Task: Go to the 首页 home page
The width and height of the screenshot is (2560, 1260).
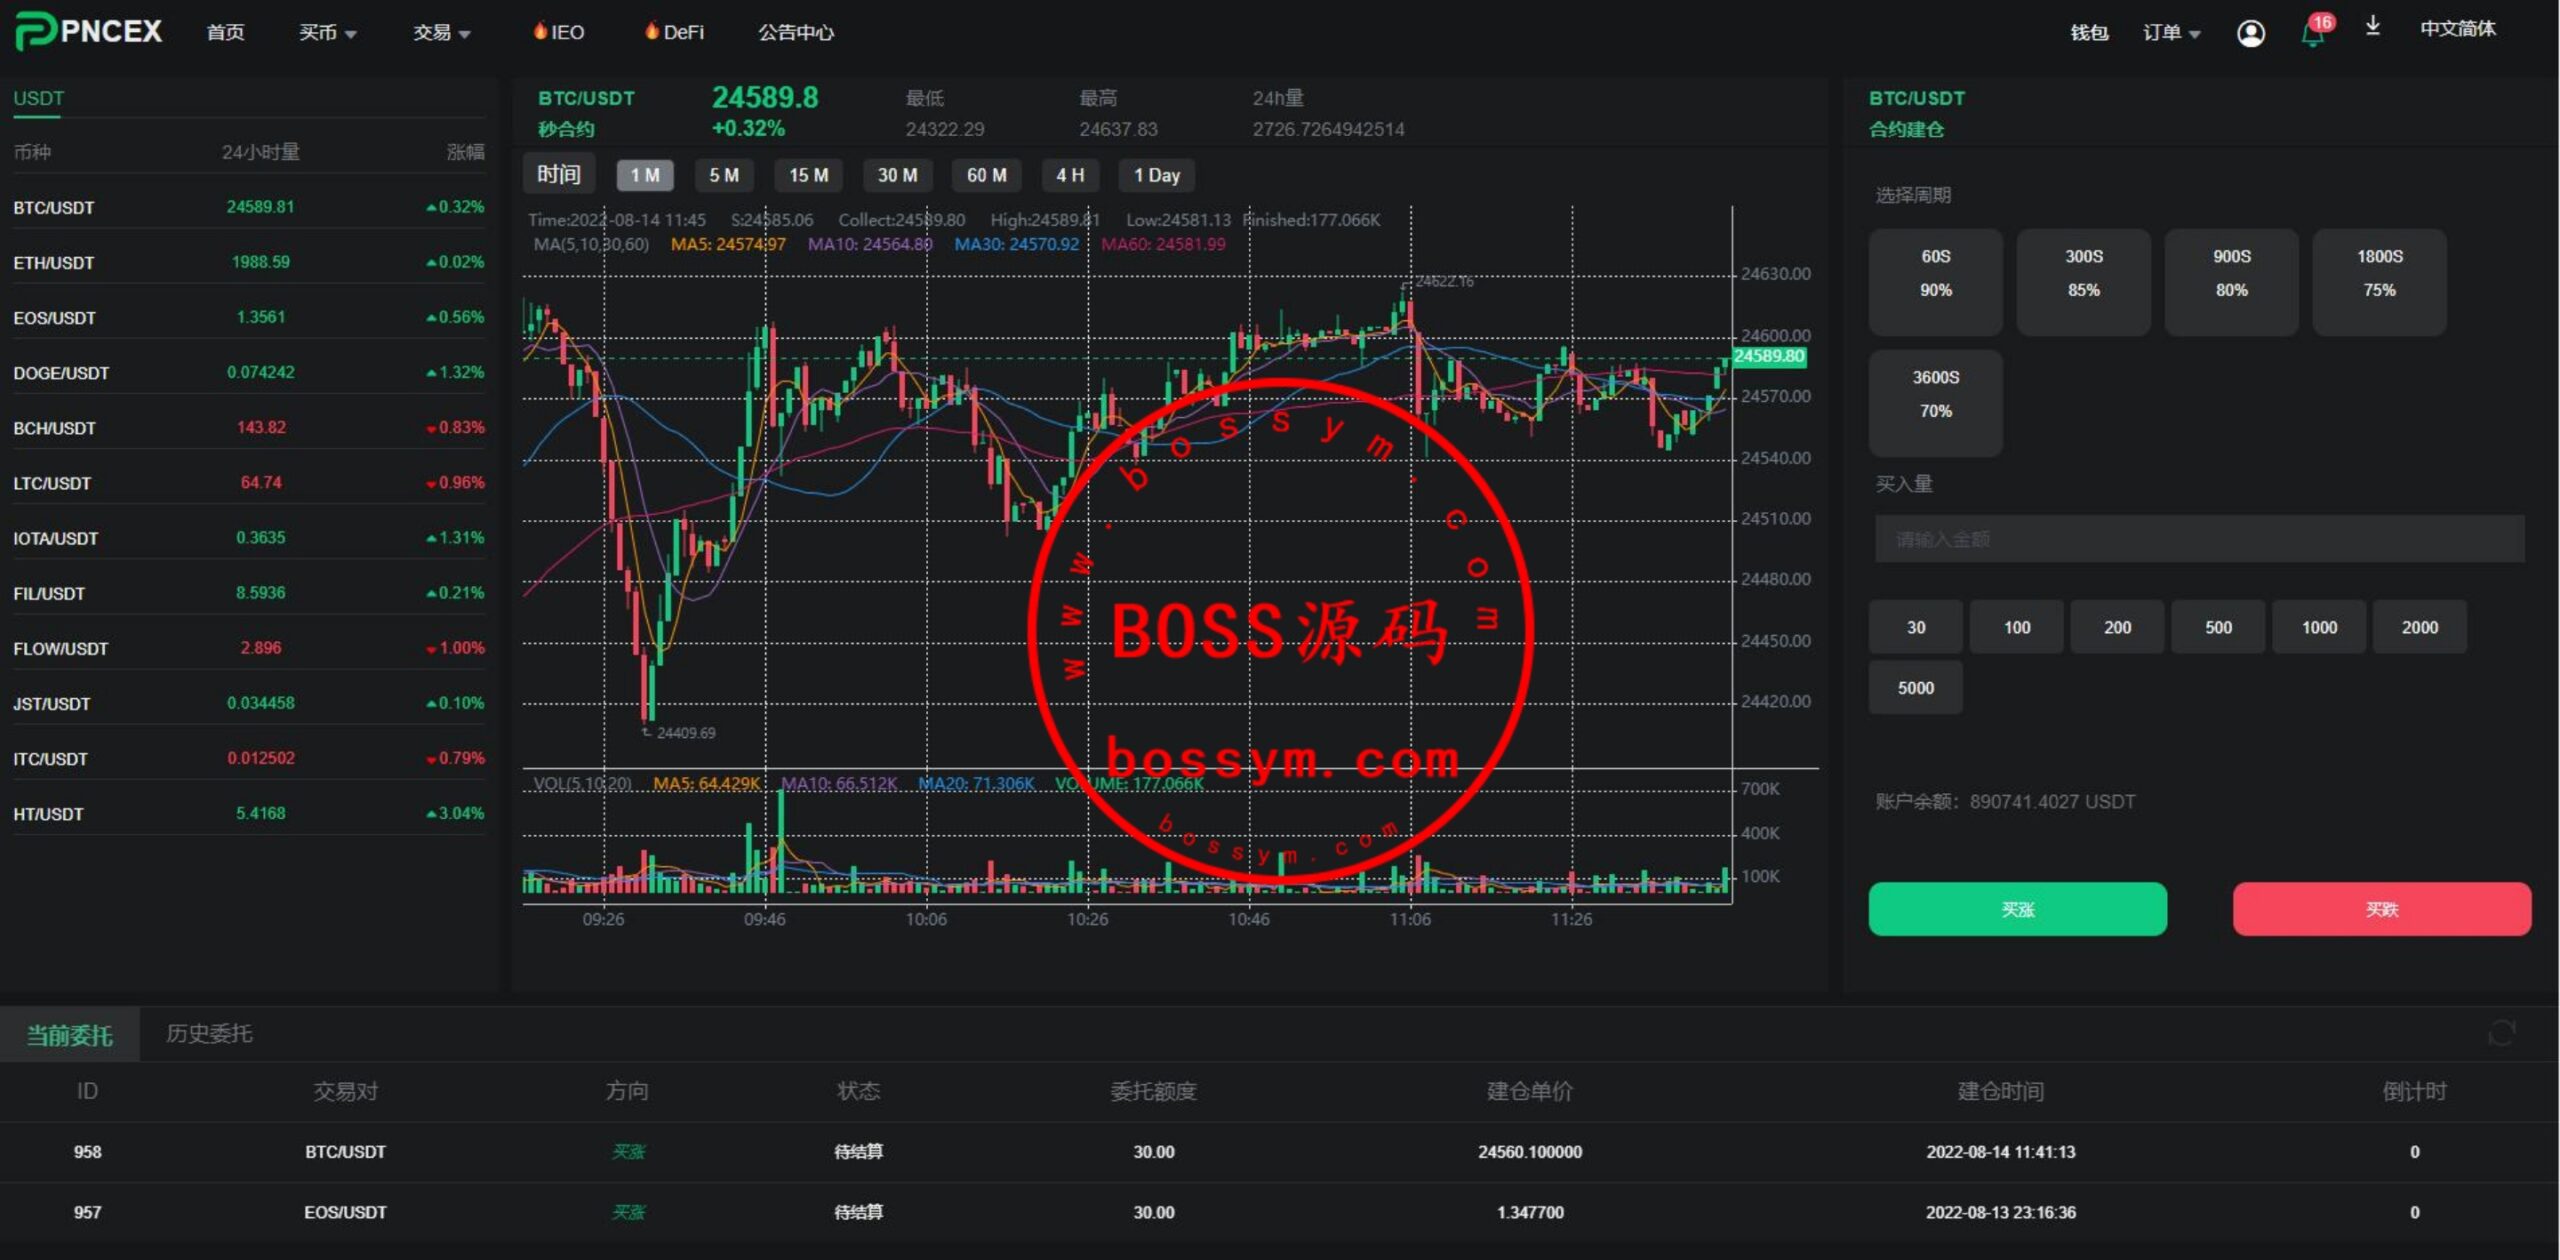Action: (x=225, y=32)
